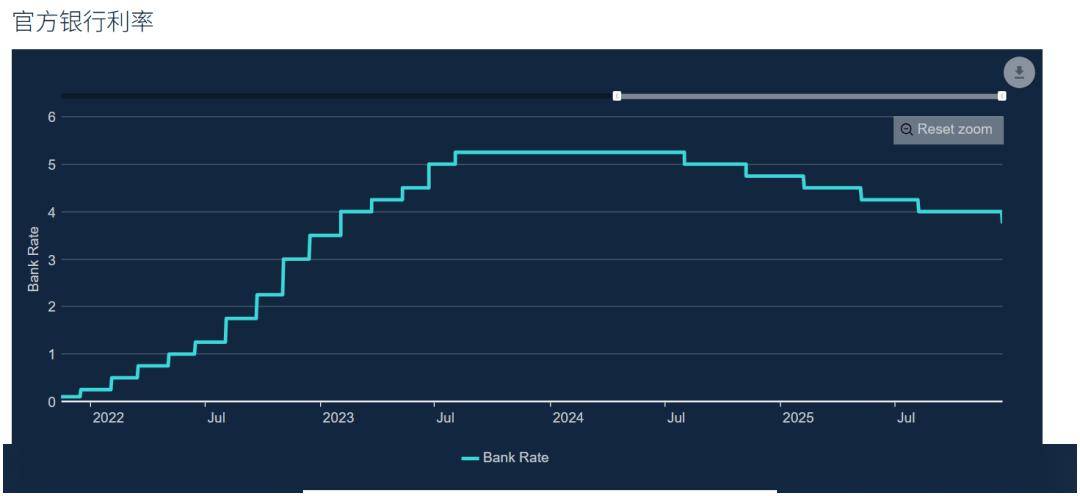1080x496 pixels.
Task: Click the 官方银行利率 chart heading
Action: 82,21
